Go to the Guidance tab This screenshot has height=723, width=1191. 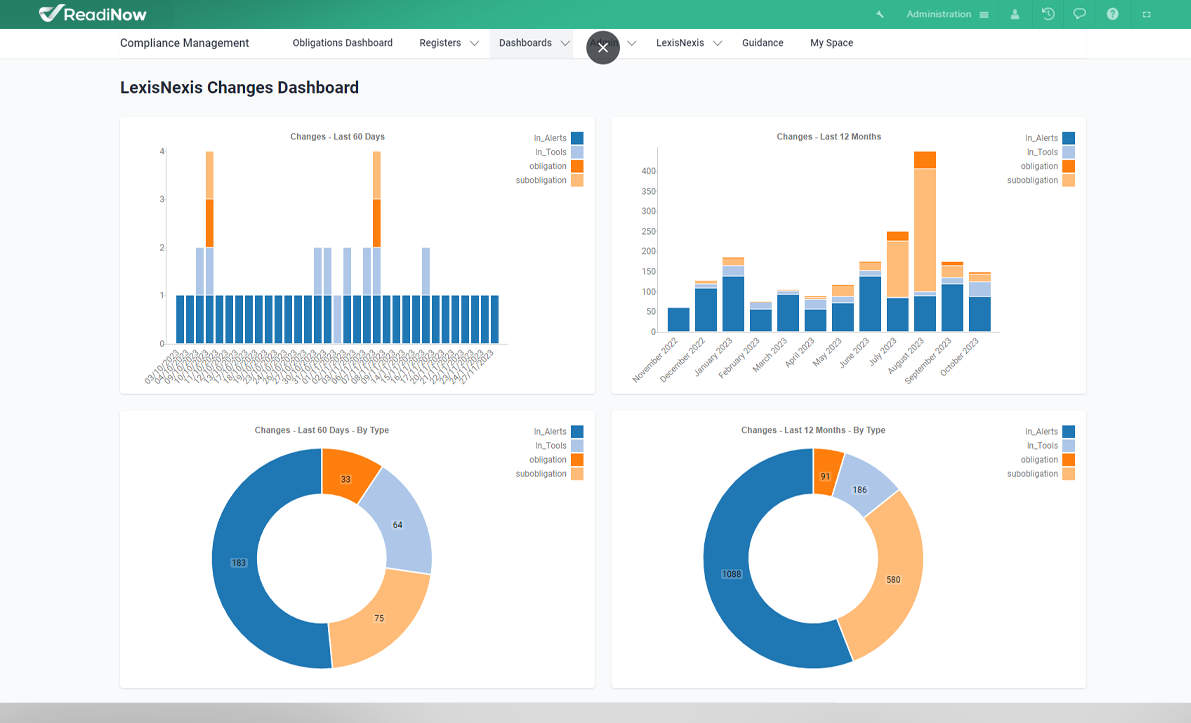click(x=763, y=43)
